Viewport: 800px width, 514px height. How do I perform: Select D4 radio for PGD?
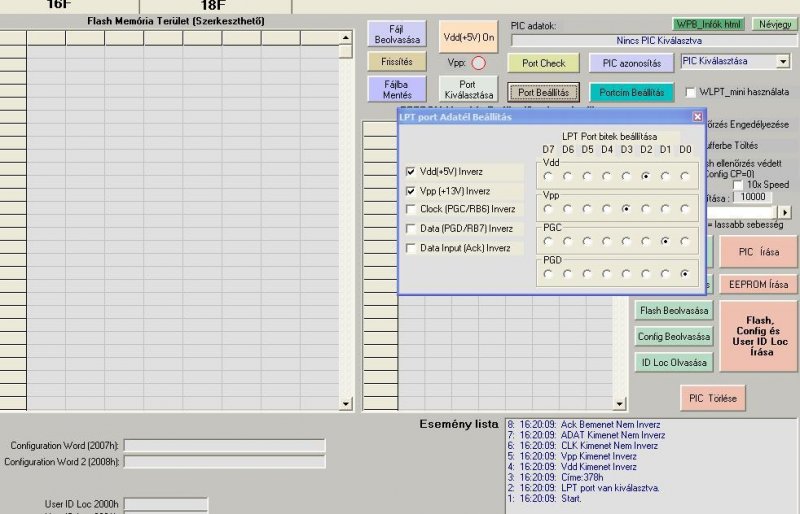[607, 274]
